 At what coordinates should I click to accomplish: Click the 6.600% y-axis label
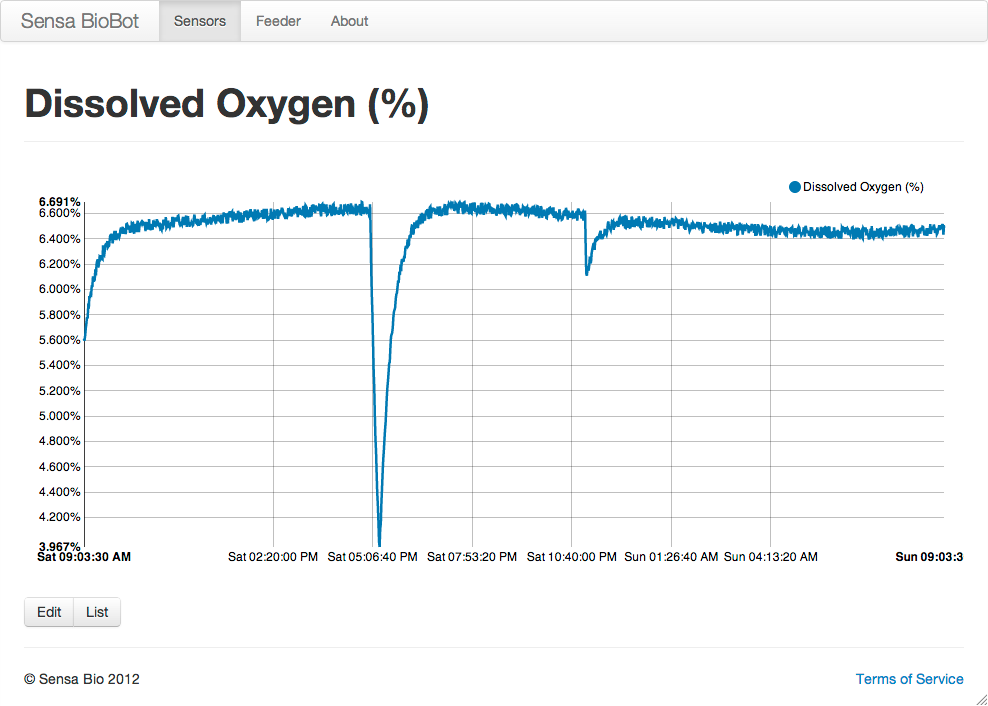coord(60,213)
